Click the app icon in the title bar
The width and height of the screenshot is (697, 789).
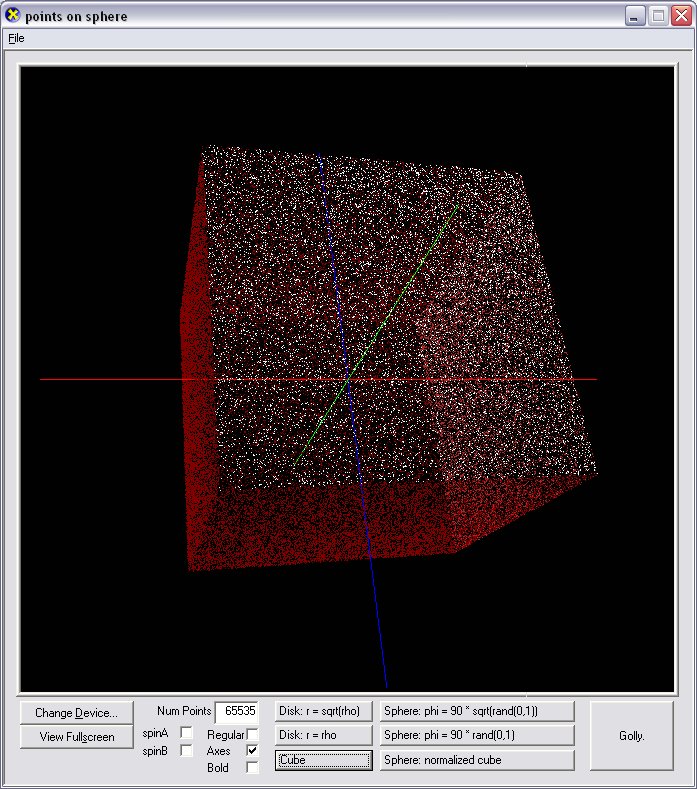[x=13, y=15]
